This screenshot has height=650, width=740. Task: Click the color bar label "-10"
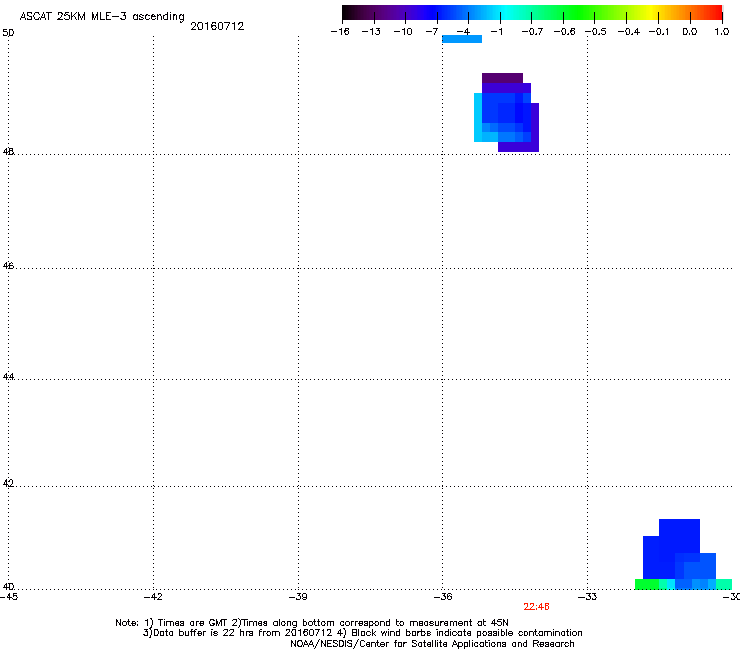coord(403,32)
